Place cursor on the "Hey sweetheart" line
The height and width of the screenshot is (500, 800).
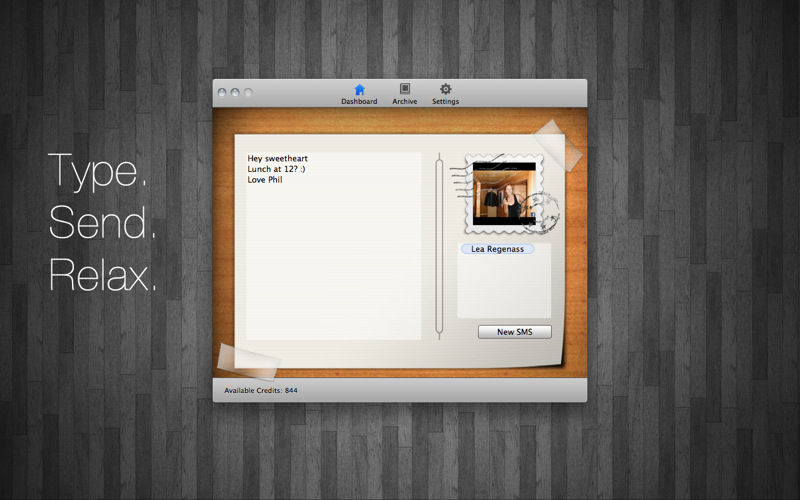278,158
